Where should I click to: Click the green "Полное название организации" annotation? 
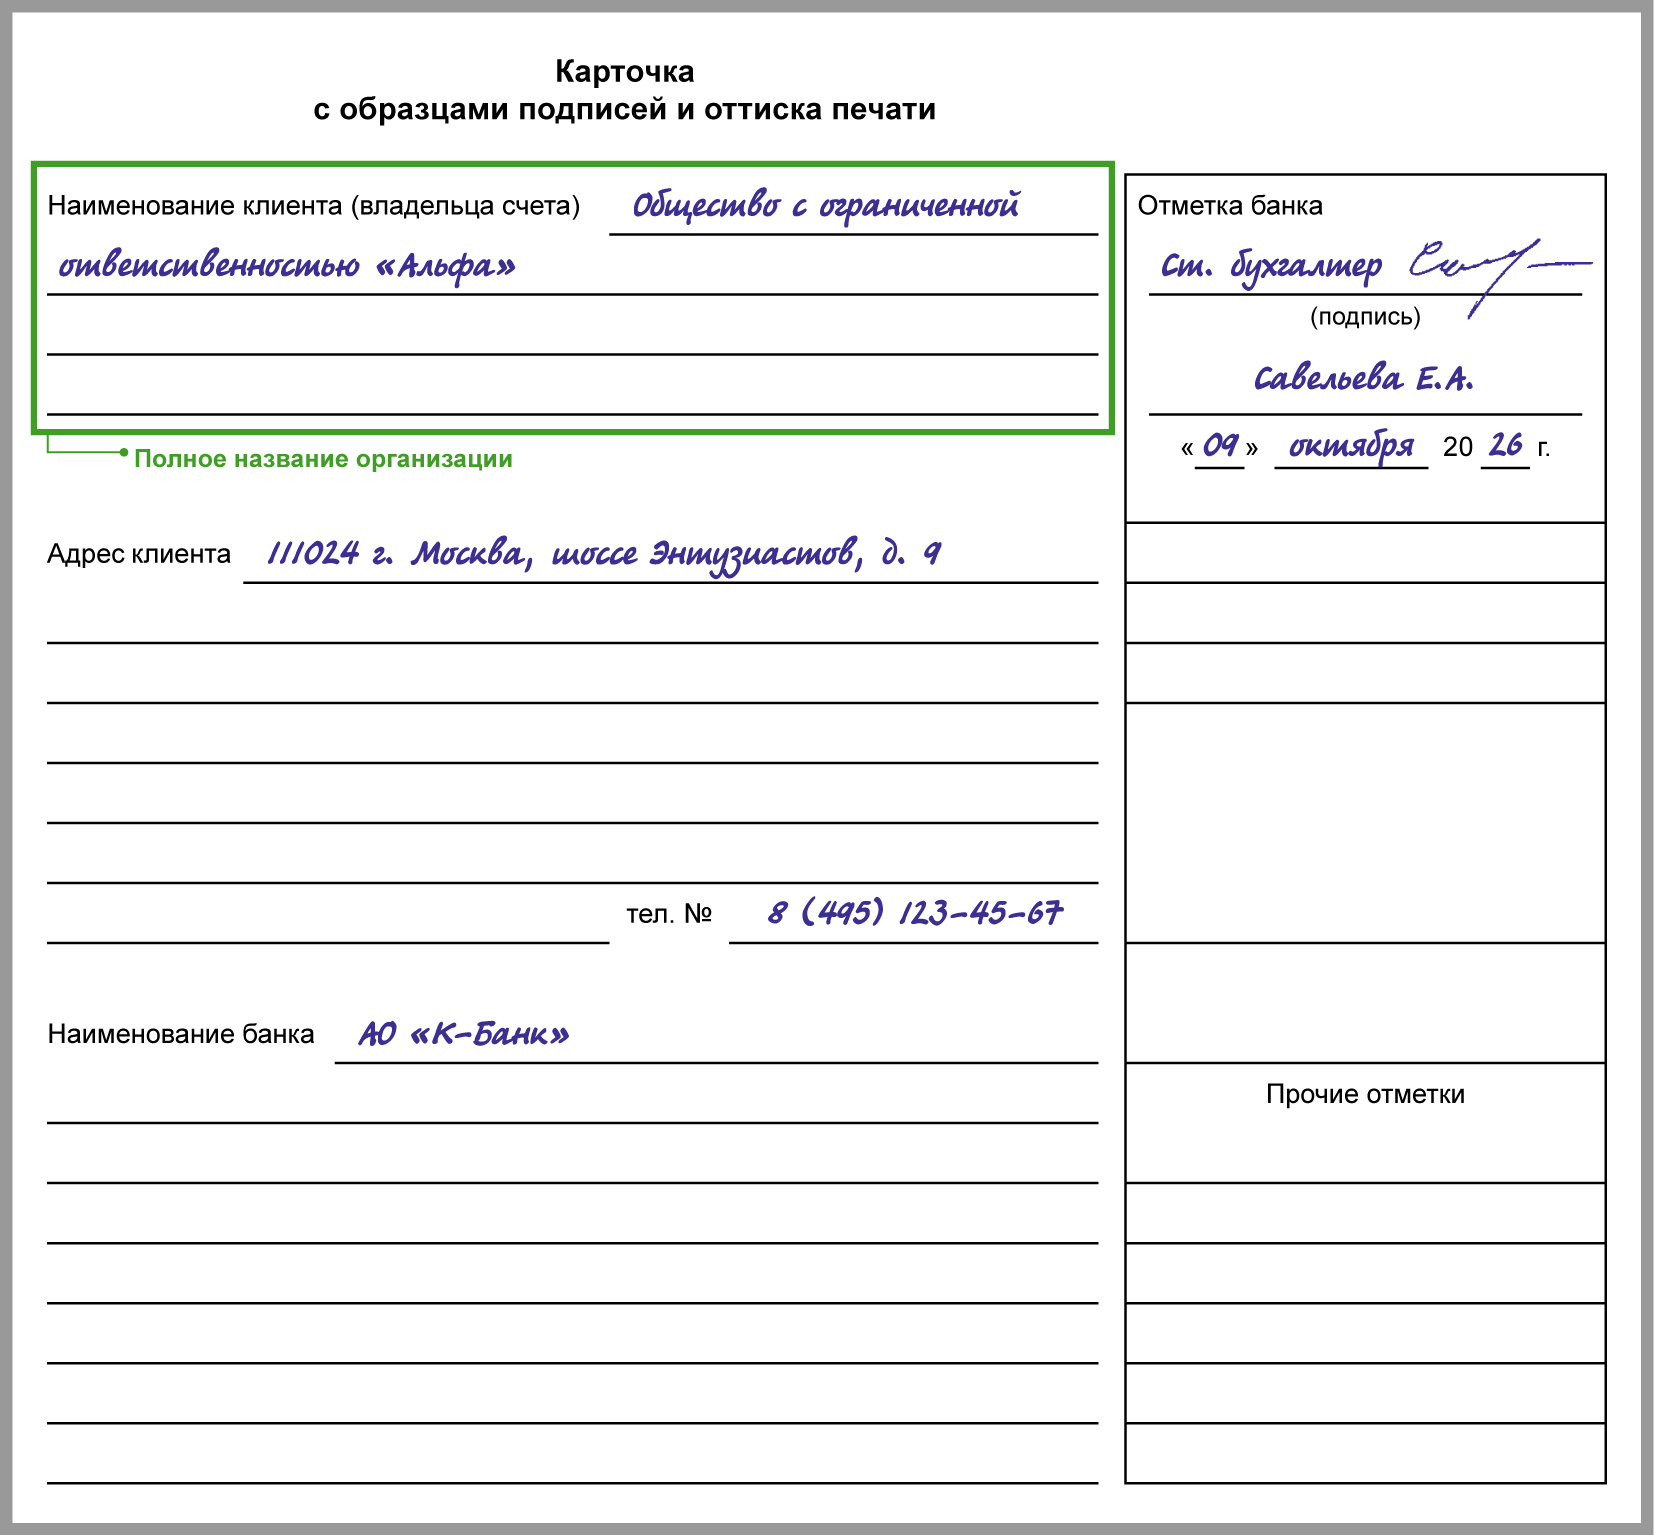323,459
